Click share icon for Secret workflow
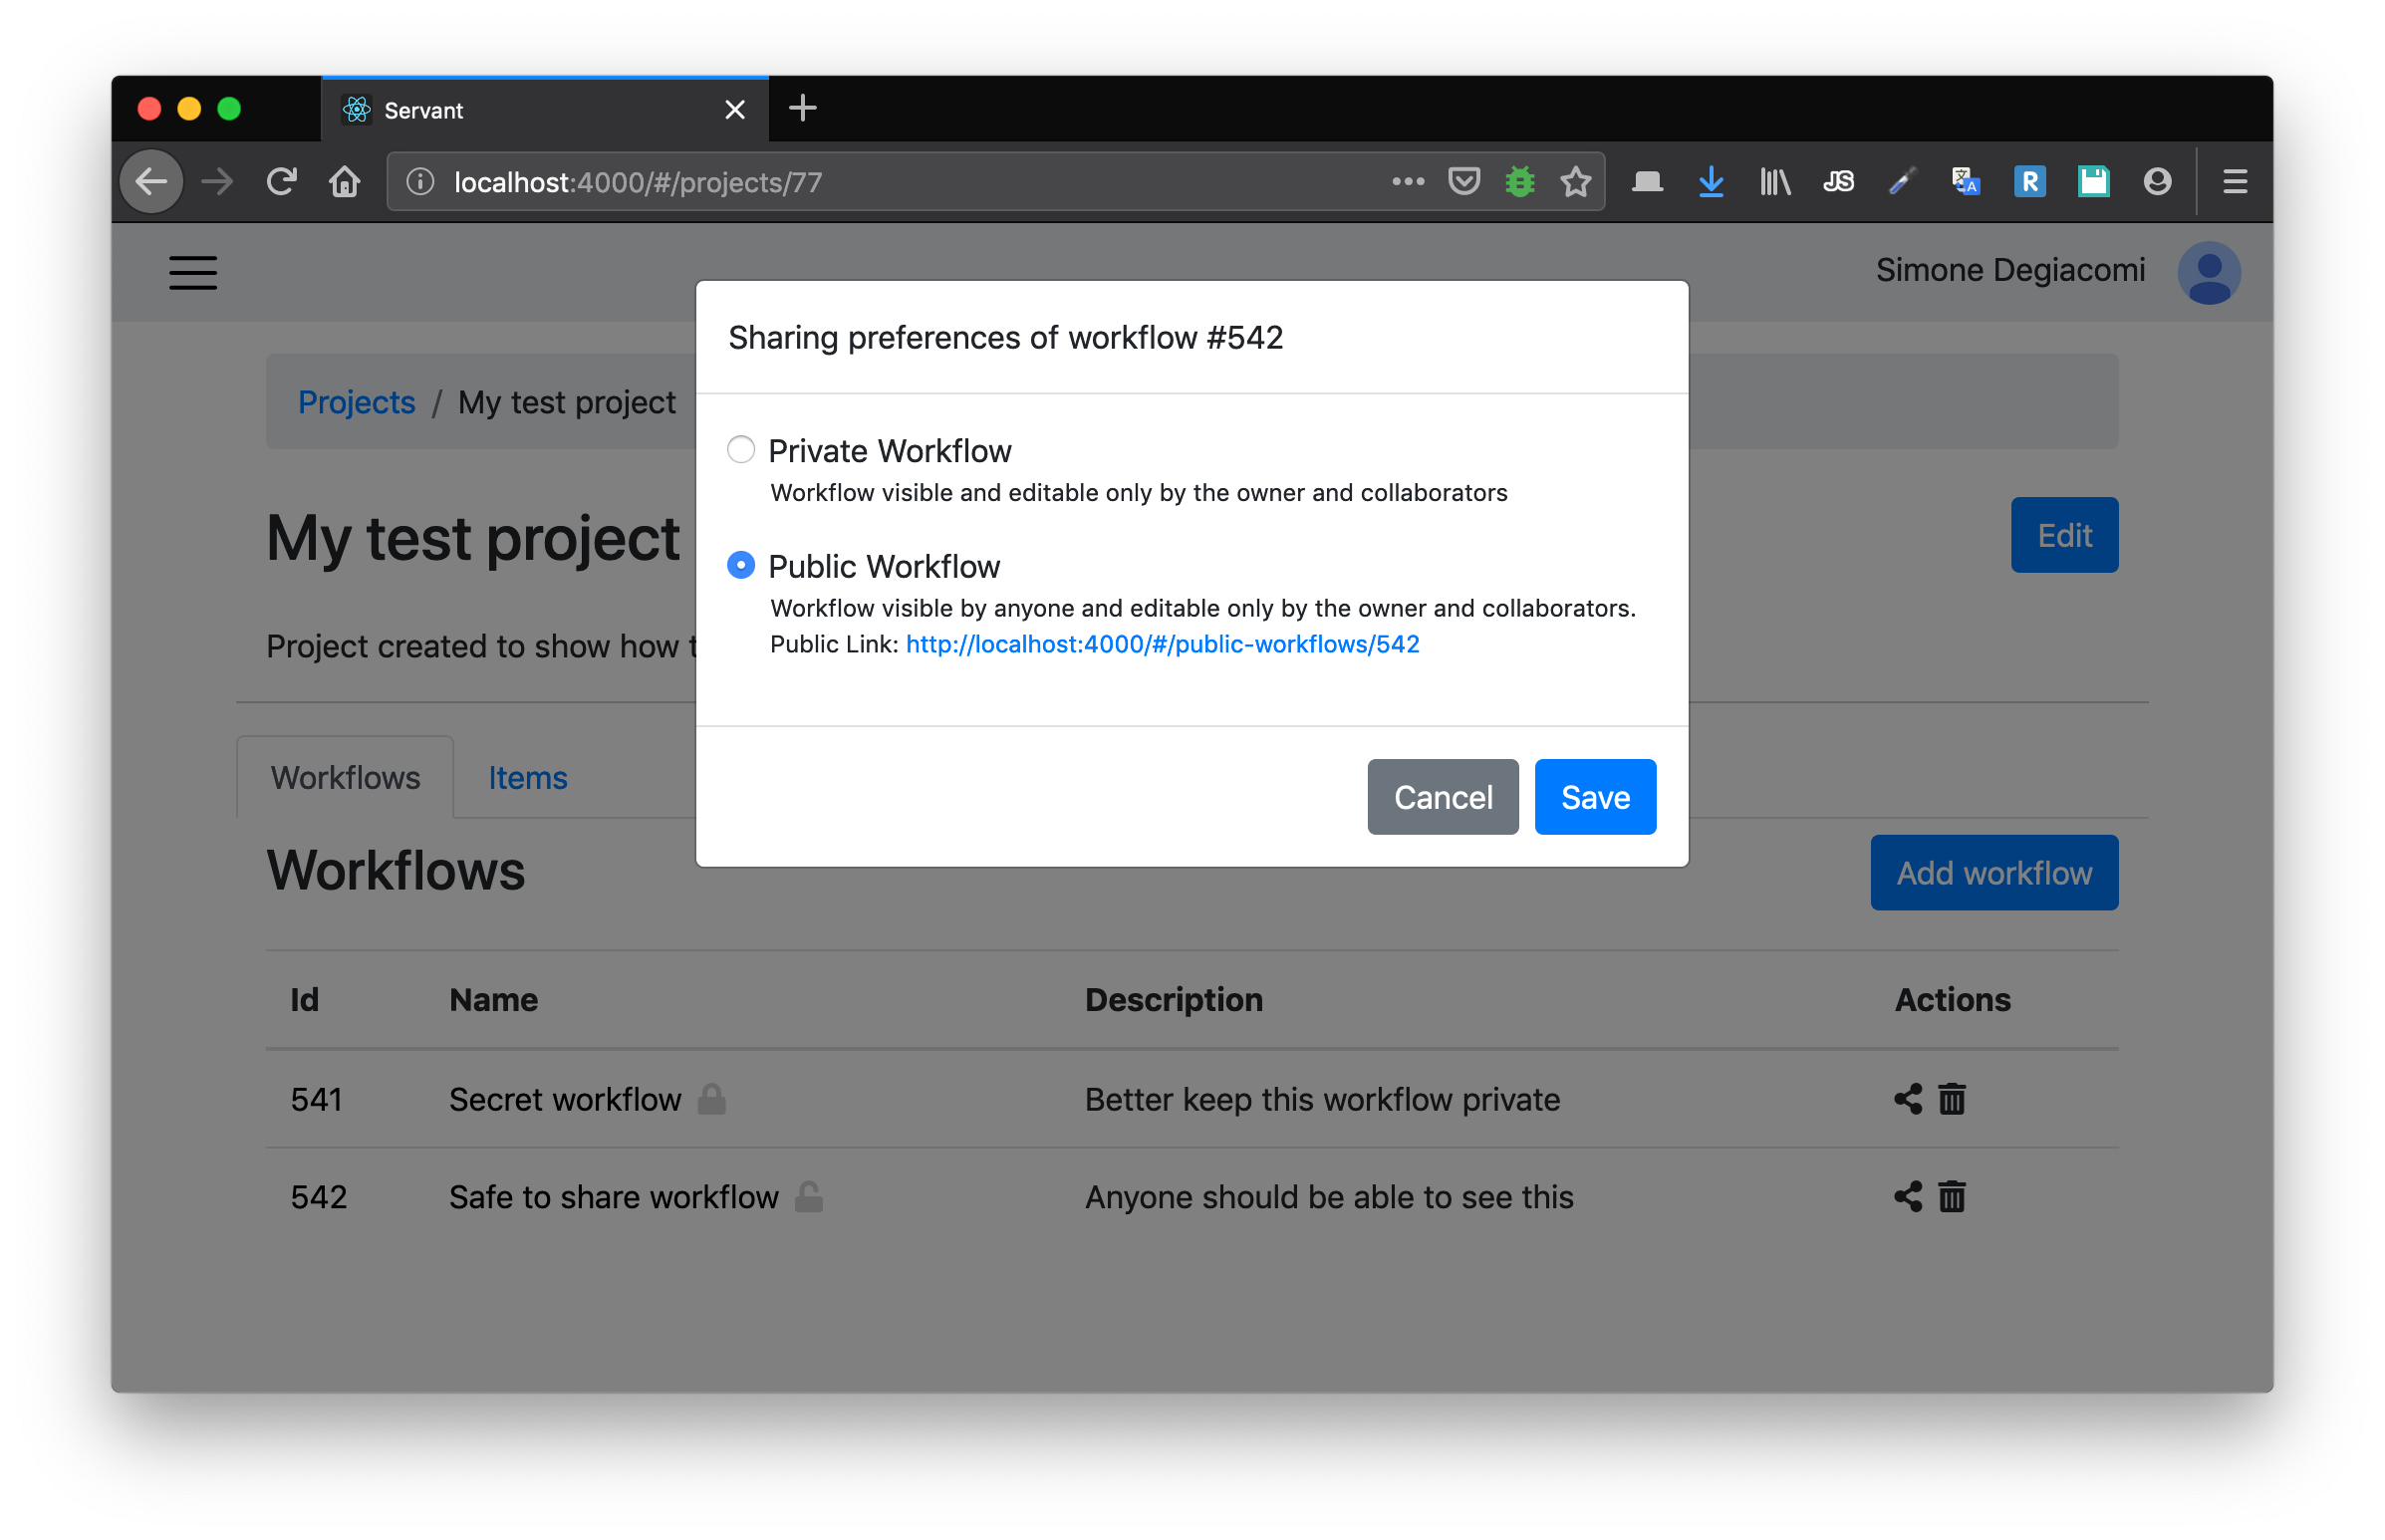 pyautogui.click(x=1907, y=1099)
